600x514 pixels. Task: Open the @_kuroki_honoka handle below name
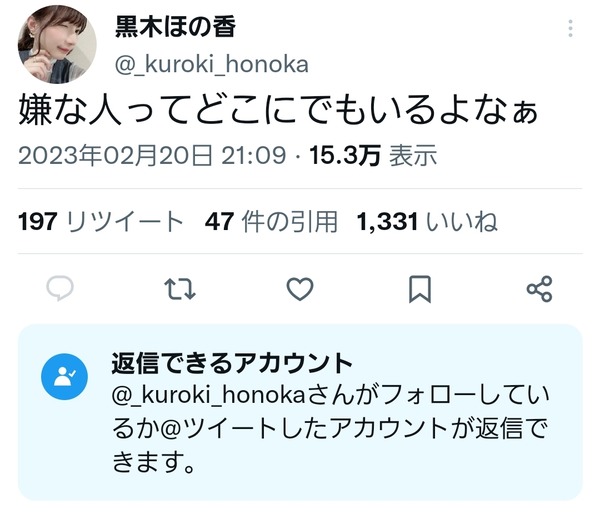tap(212, 64)
